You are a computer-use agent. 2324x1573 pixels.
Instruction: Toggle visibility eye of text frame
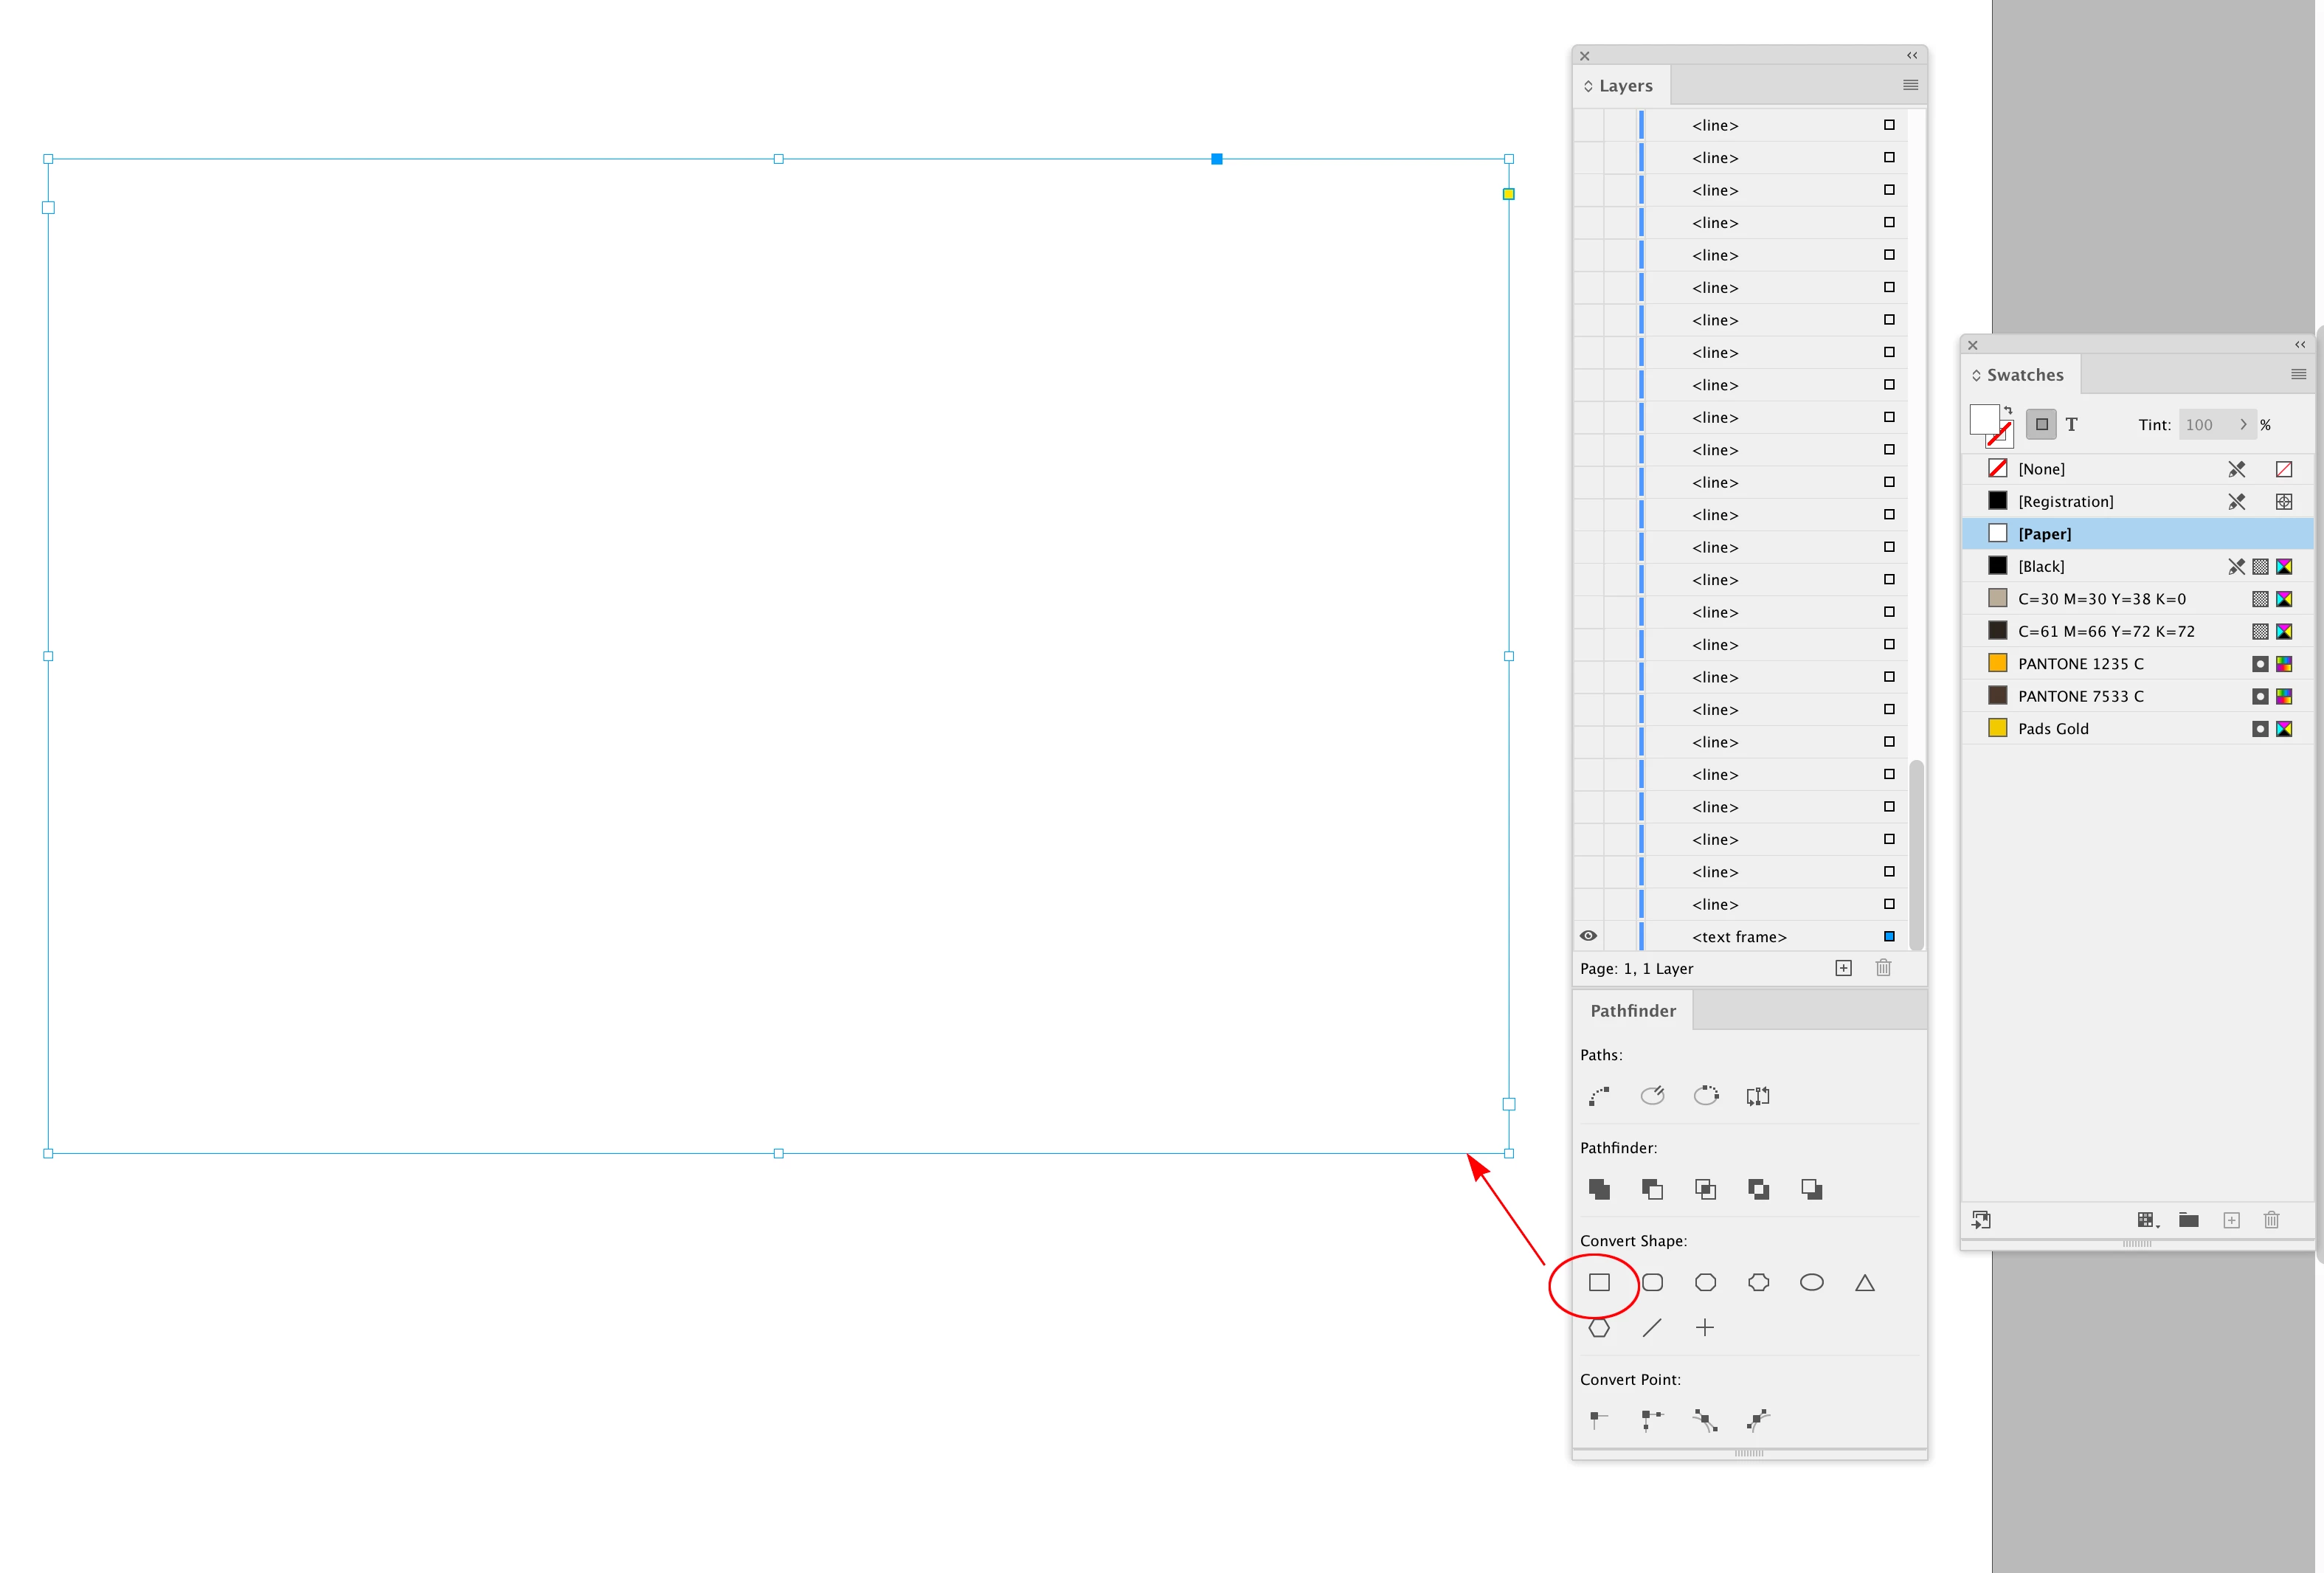point(1588,937)
